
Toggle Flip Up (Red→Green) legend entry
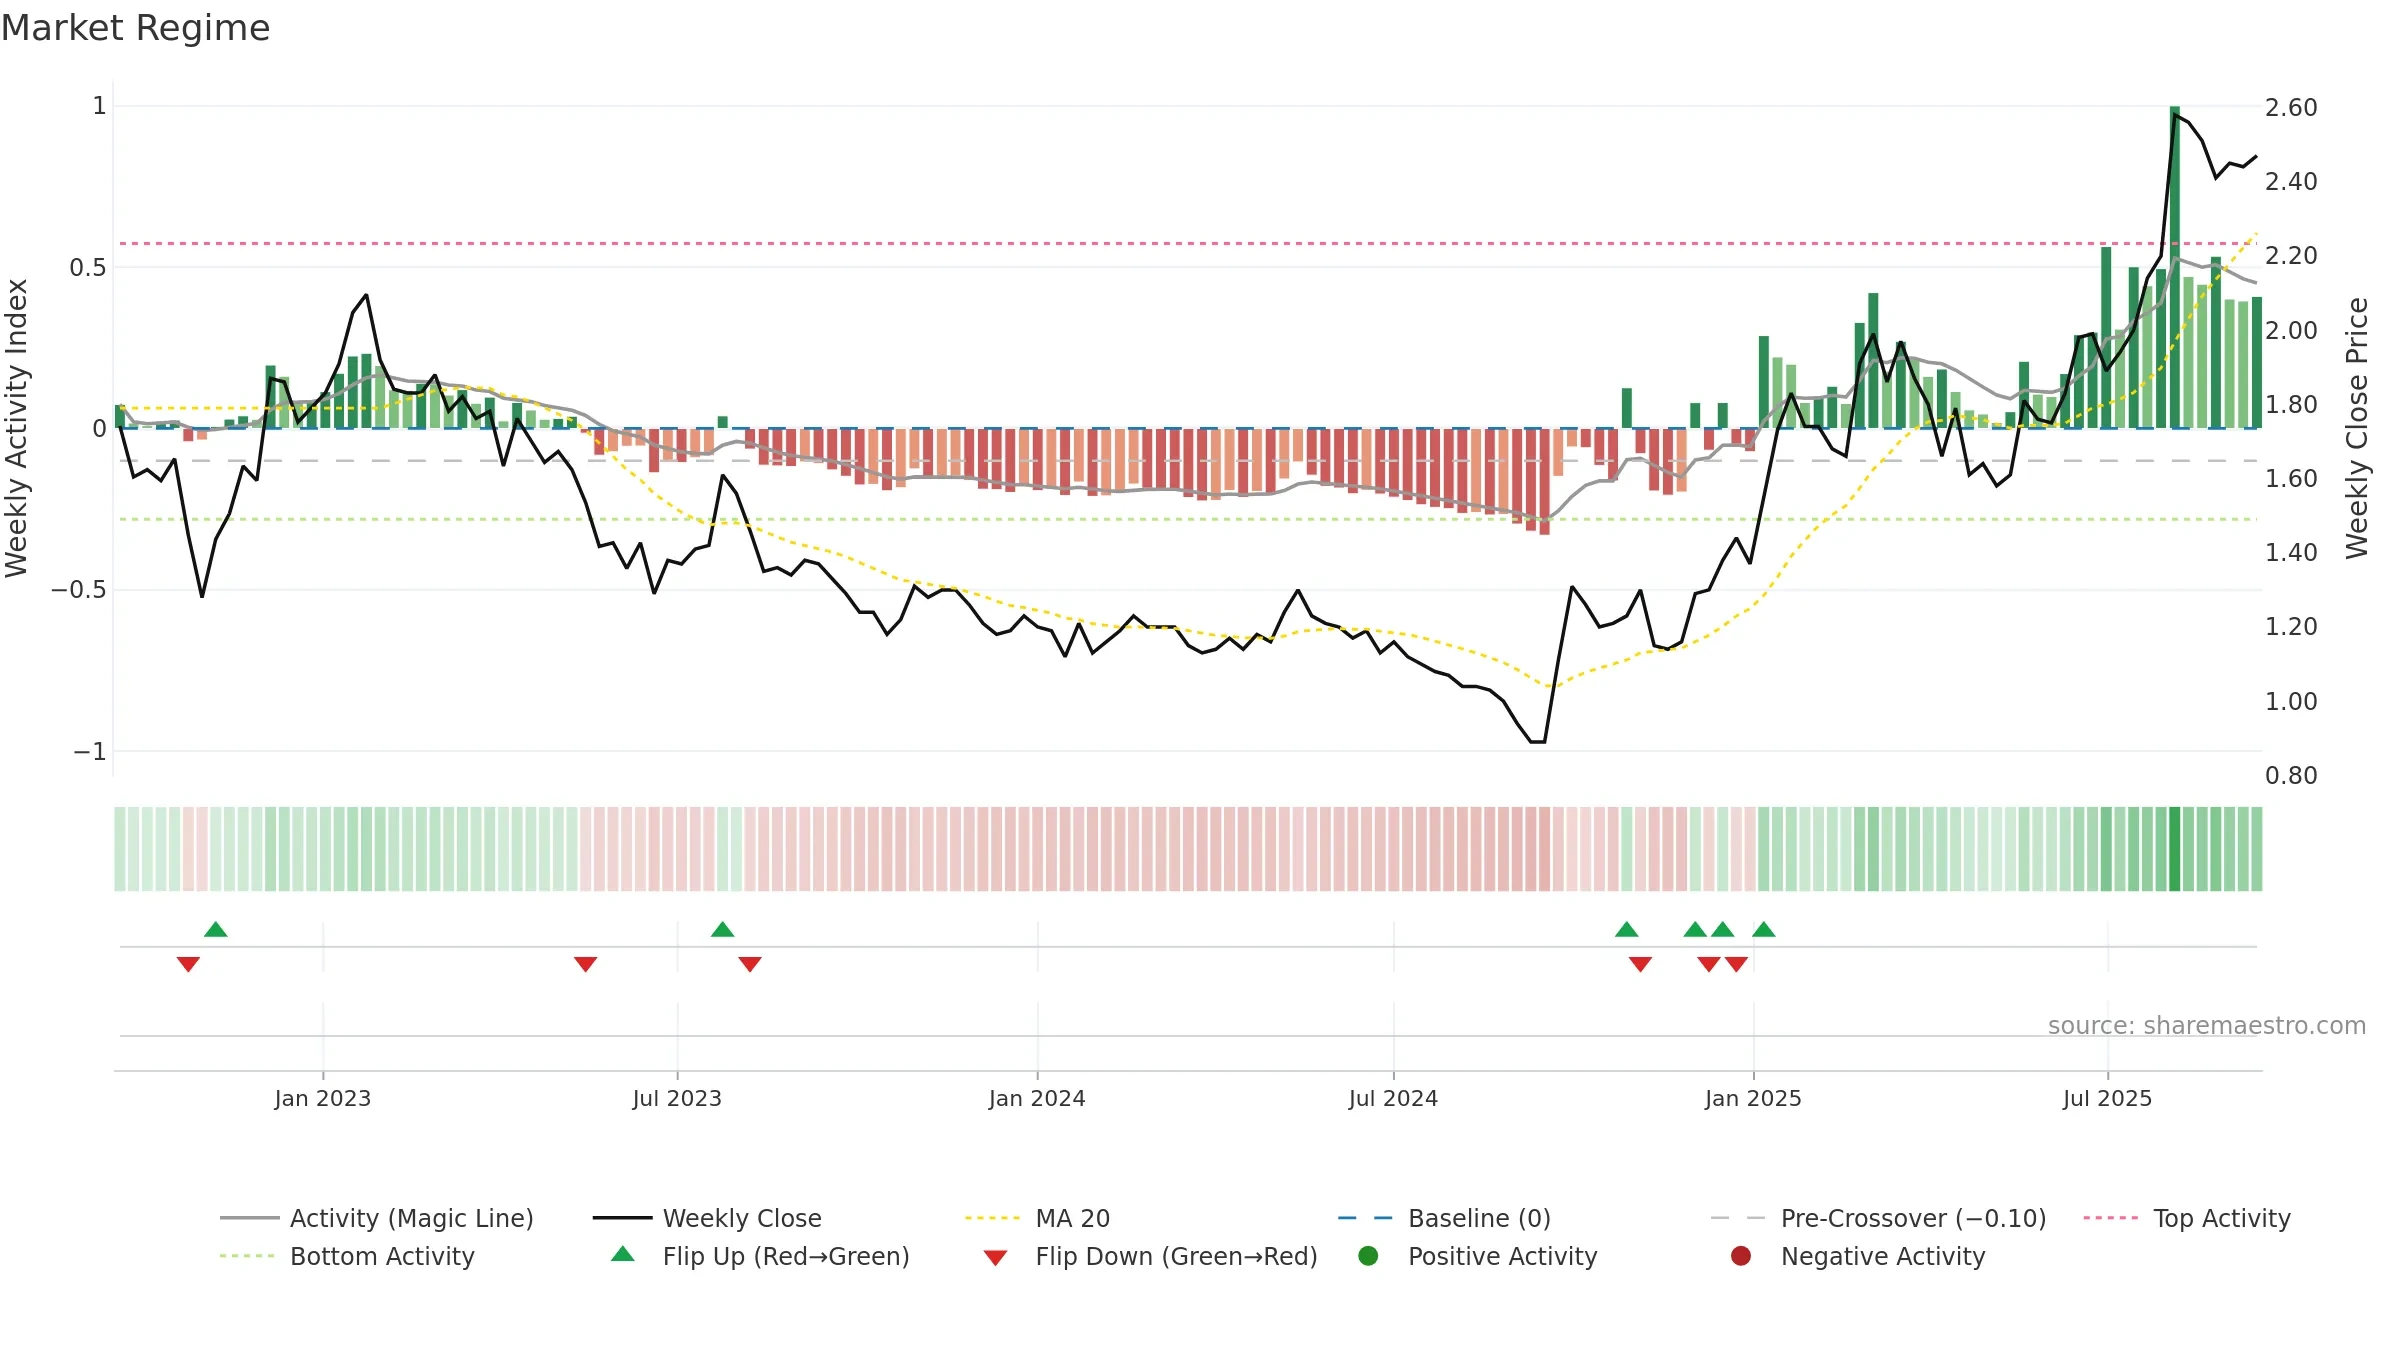(760, 1256)
